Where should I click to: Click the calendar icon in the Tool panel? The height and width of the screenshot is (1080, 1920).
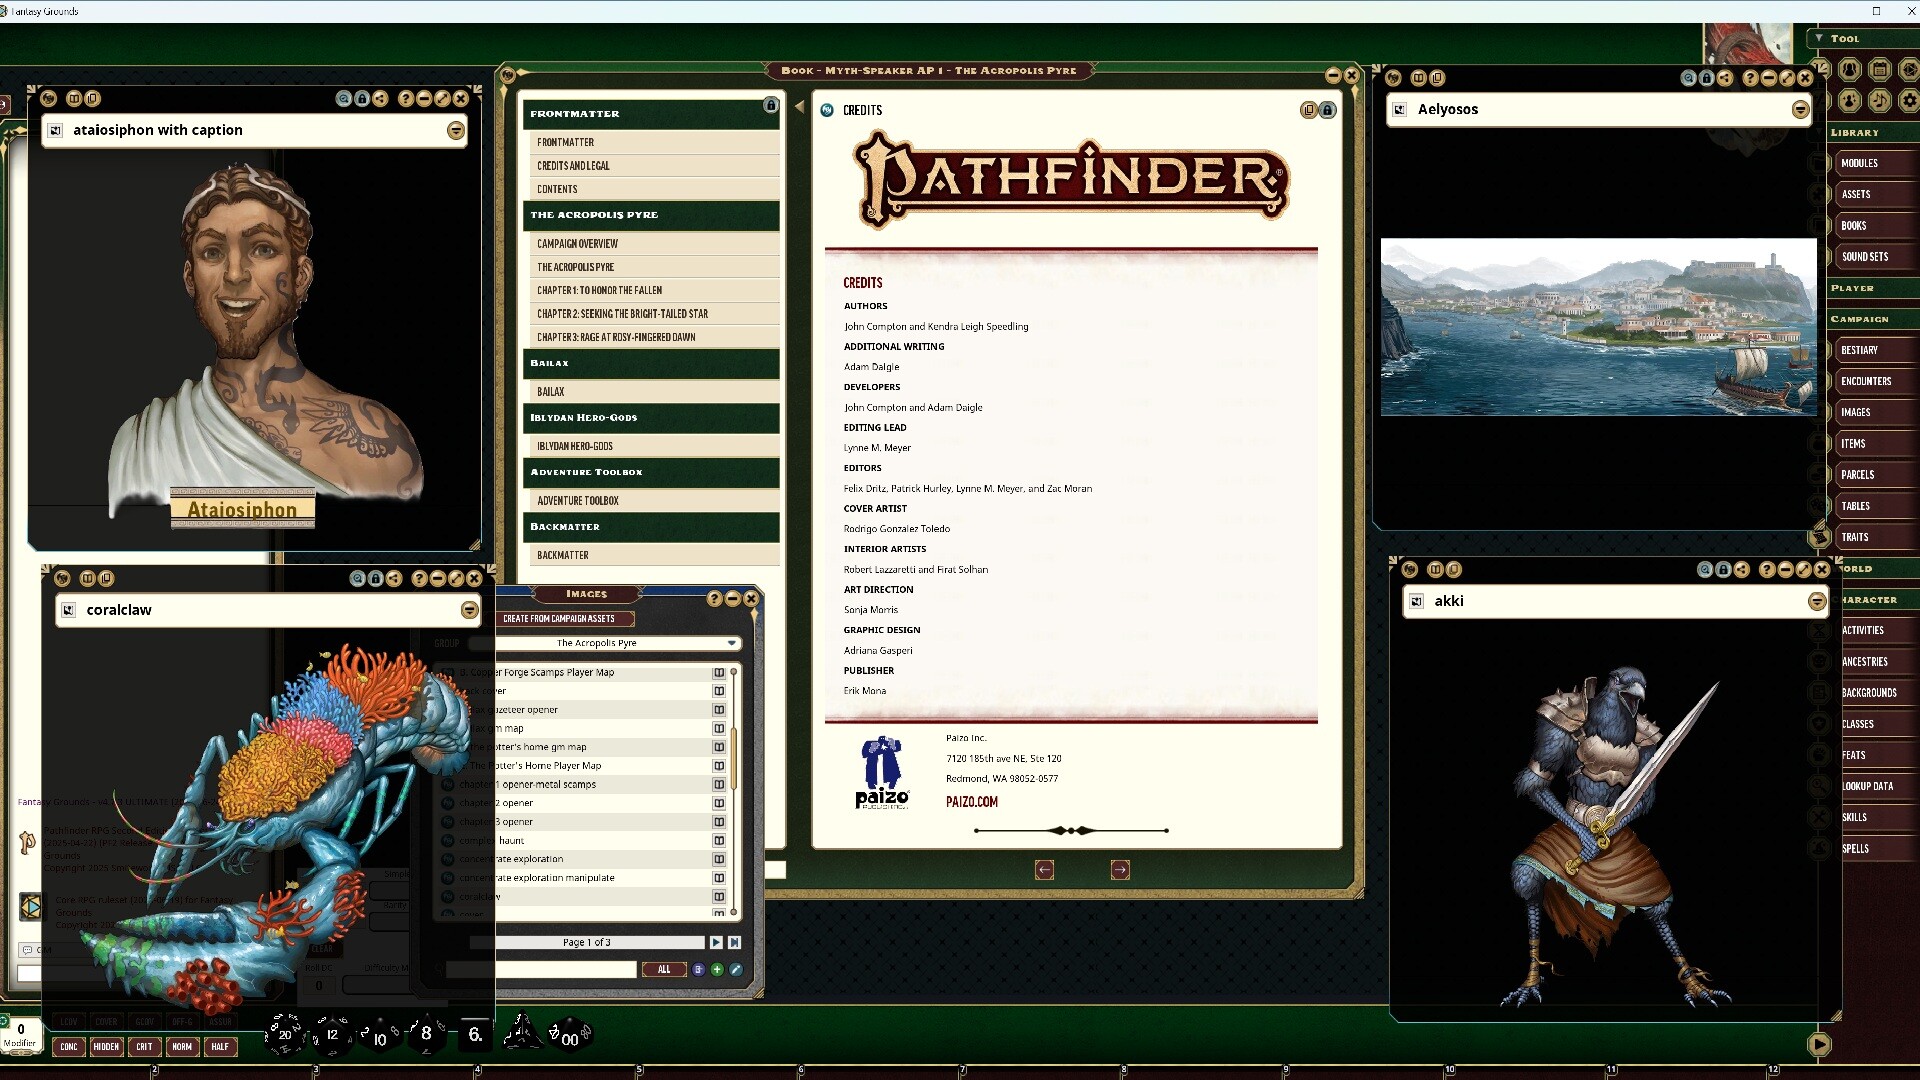click(1881, 70)
